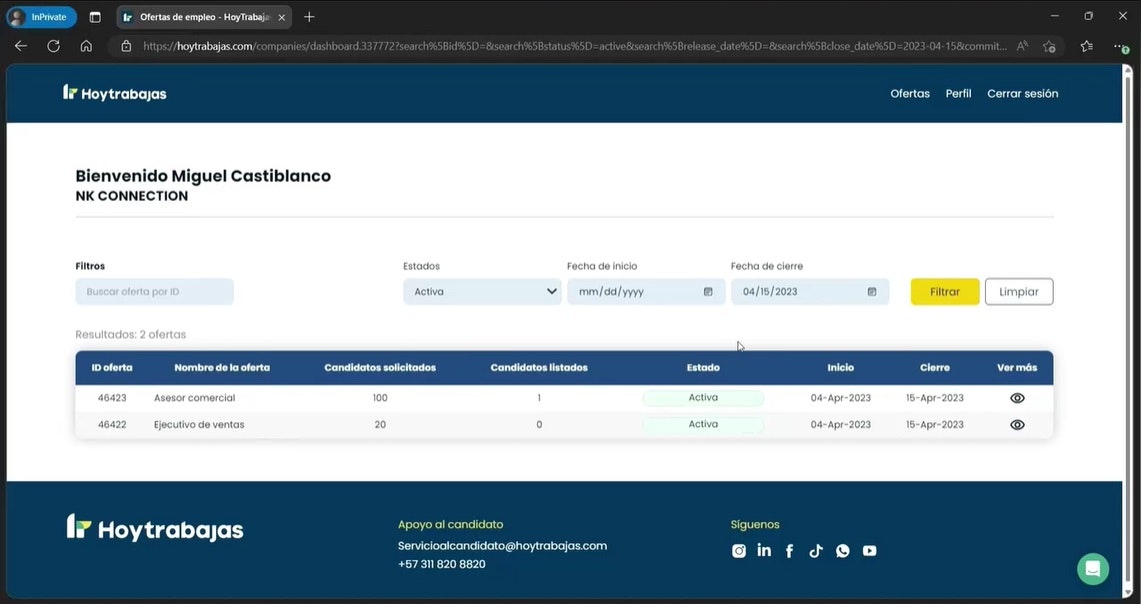The width and height of the screenshot is (1141, 604).
Task: Open browser settings and more menu
Action: point(1120,46)
